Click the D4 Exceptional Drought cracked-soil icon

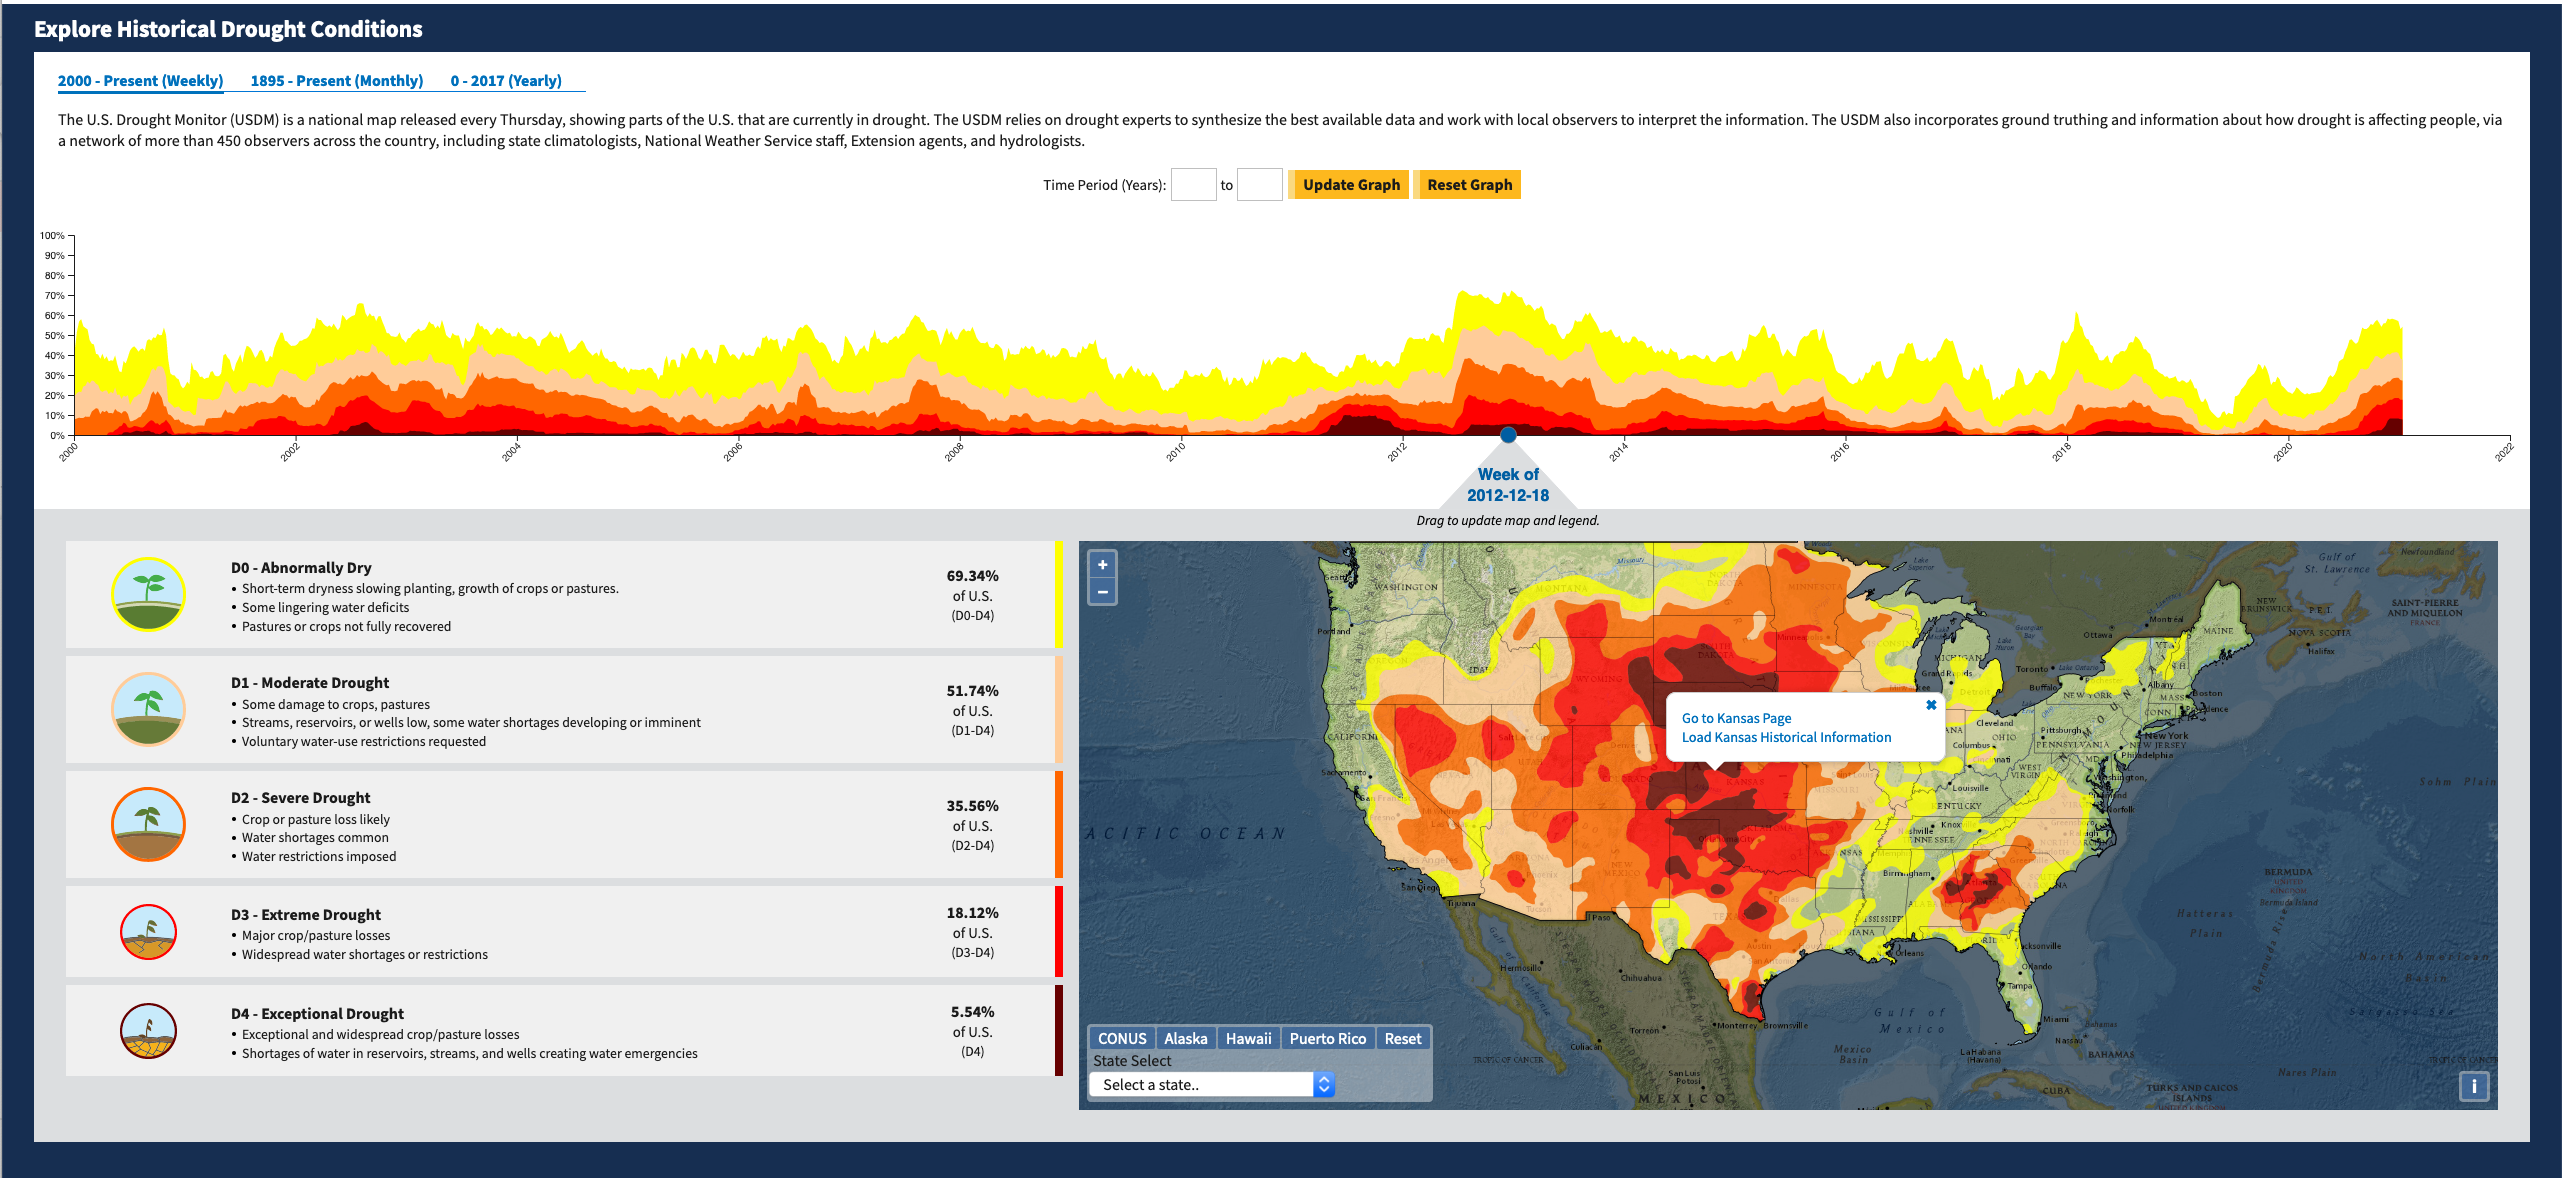point(148,1031)
